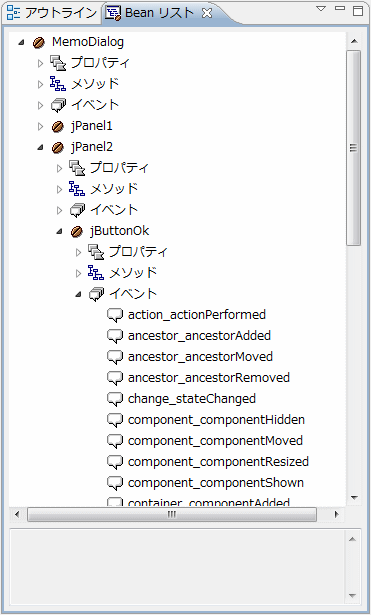This screenshot has width=371, height=615.
Task: Click the jPanel1 bean icon
Action: (58, 126)
